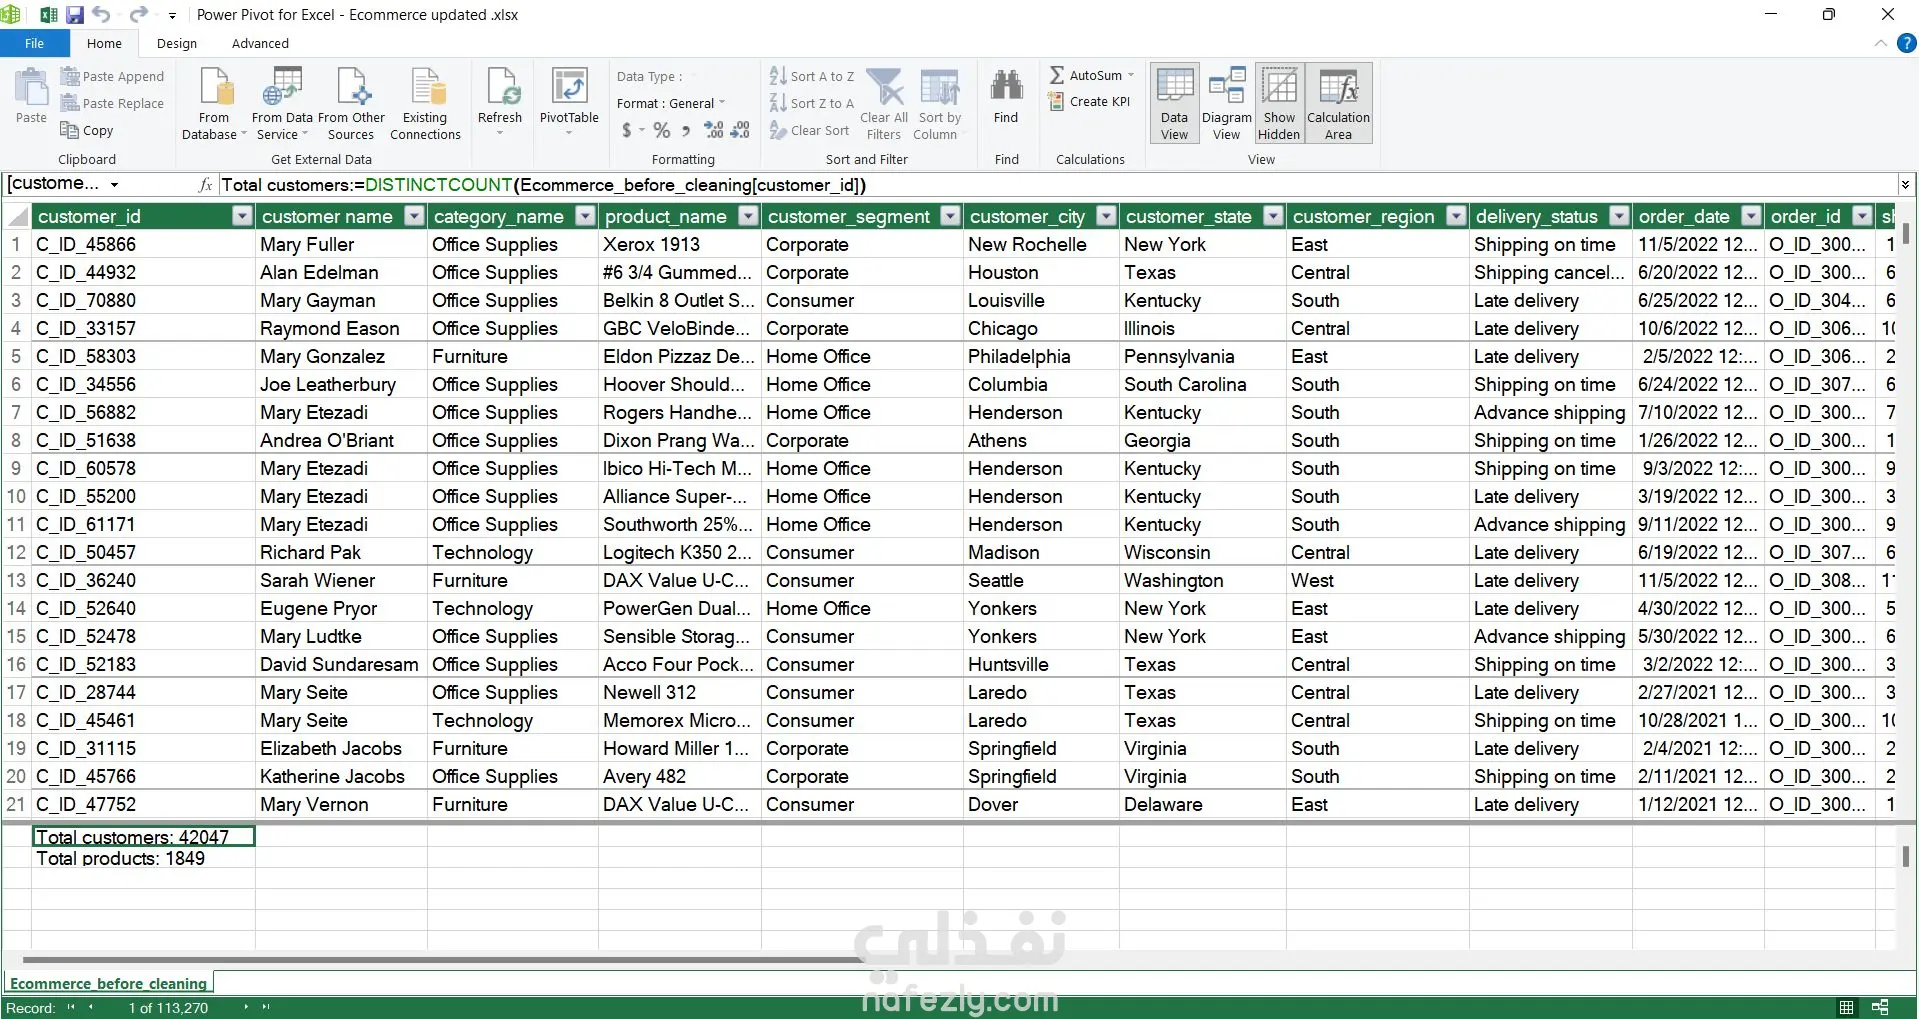Viewport: 1919px width, 1019px height.
Task: Open category_name column filter dropdown
Action: point(586,216)
